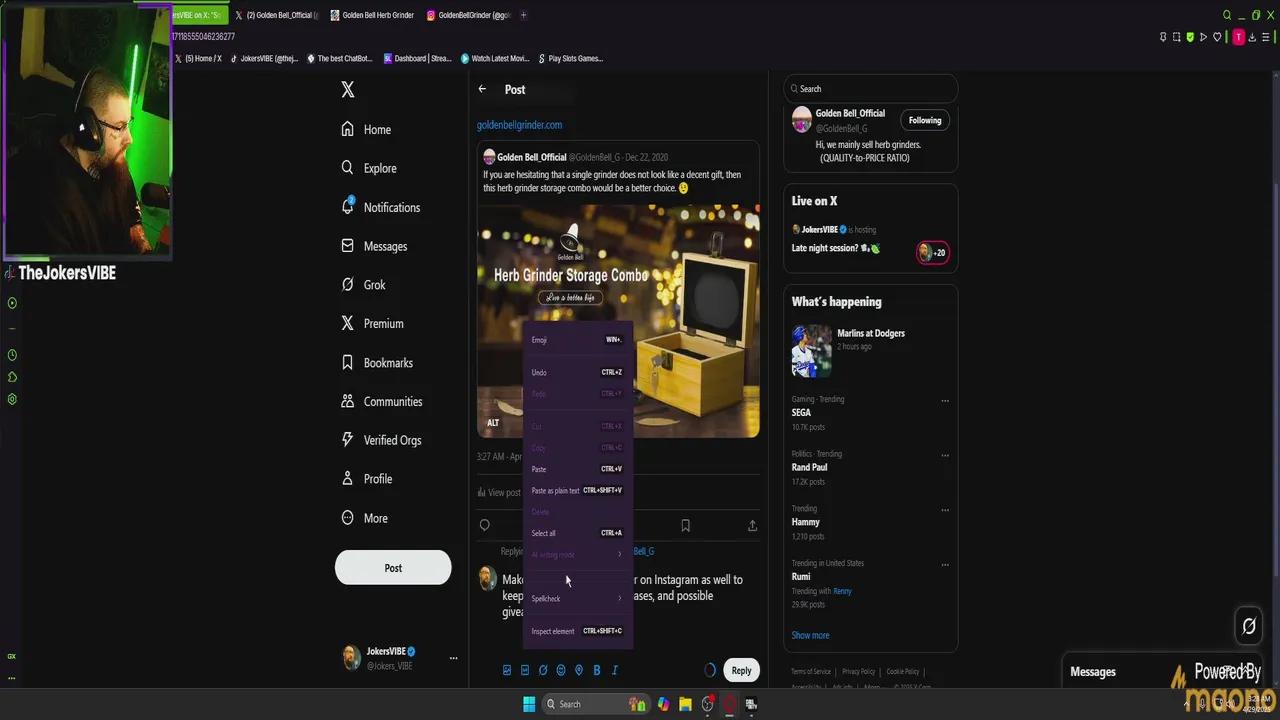The height and width of the screenshot is (720, 1280).
Task: Open the goldenbellgrinder.com link
Action: 519,125
